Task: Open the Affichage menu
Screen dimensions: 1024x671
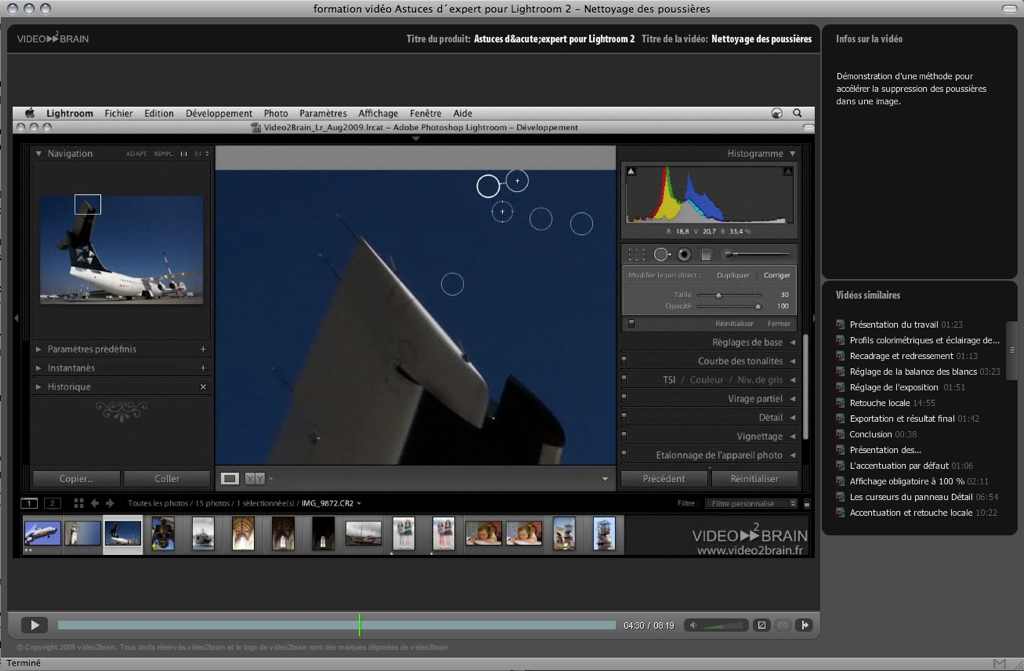Action: pos(377,113)
